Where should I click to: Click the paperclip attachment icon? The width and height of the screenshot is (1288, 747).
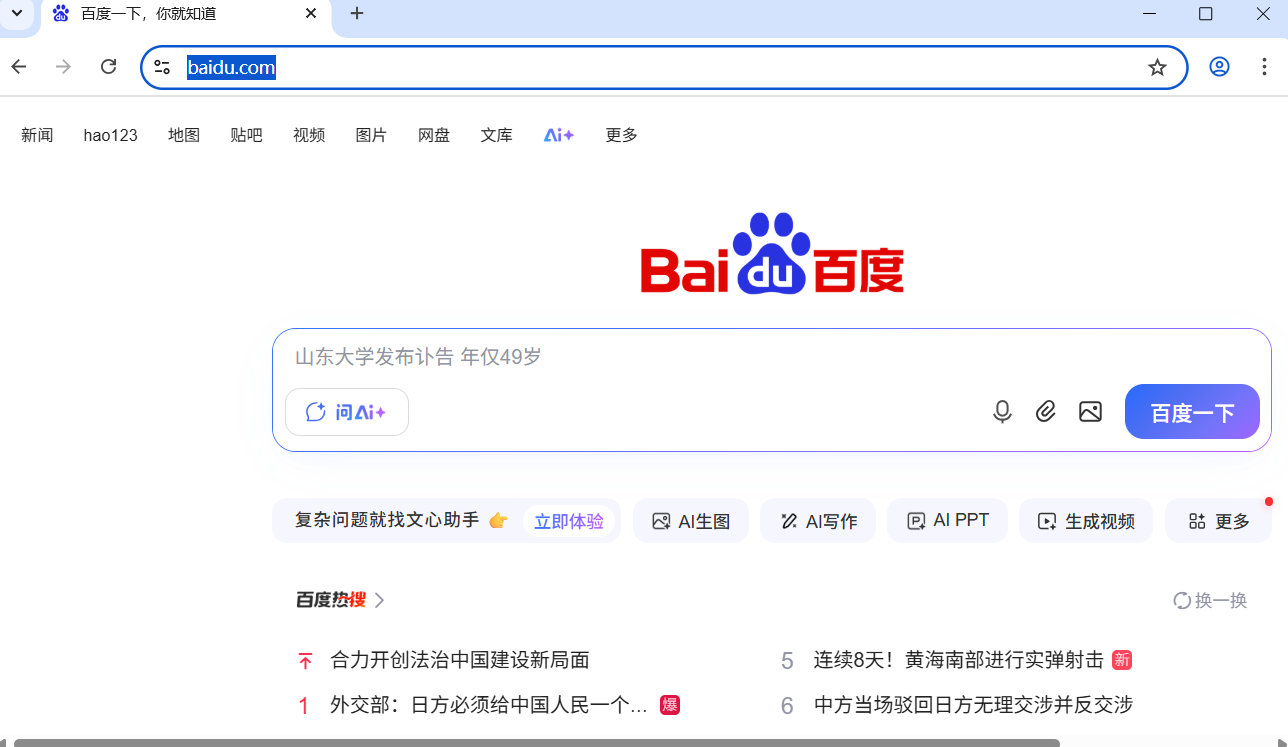tap(1046, 411)
